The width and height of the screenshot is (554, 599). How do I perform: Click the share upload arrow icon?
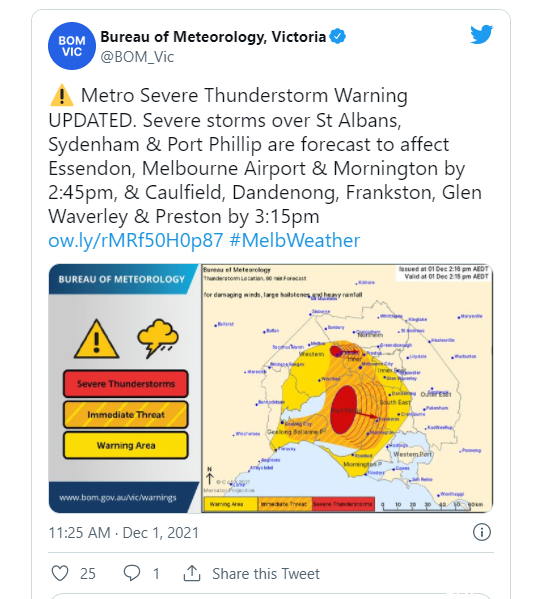coord(192,573)
